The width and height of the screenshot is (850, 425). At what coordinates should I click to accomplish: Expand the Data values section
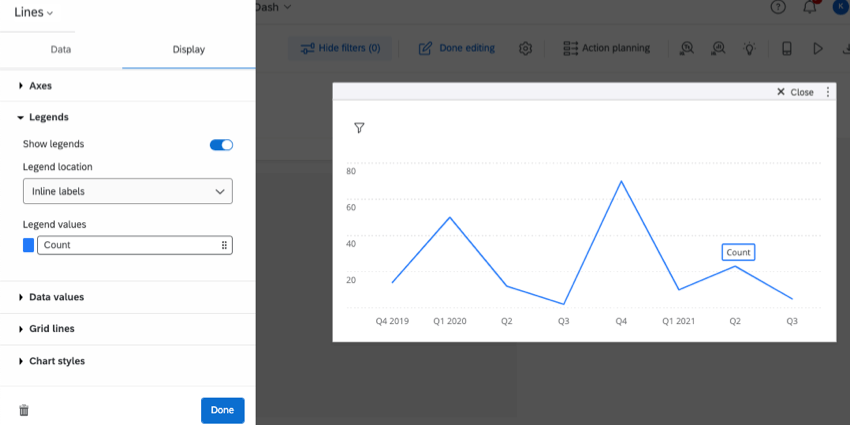[56, 297]
